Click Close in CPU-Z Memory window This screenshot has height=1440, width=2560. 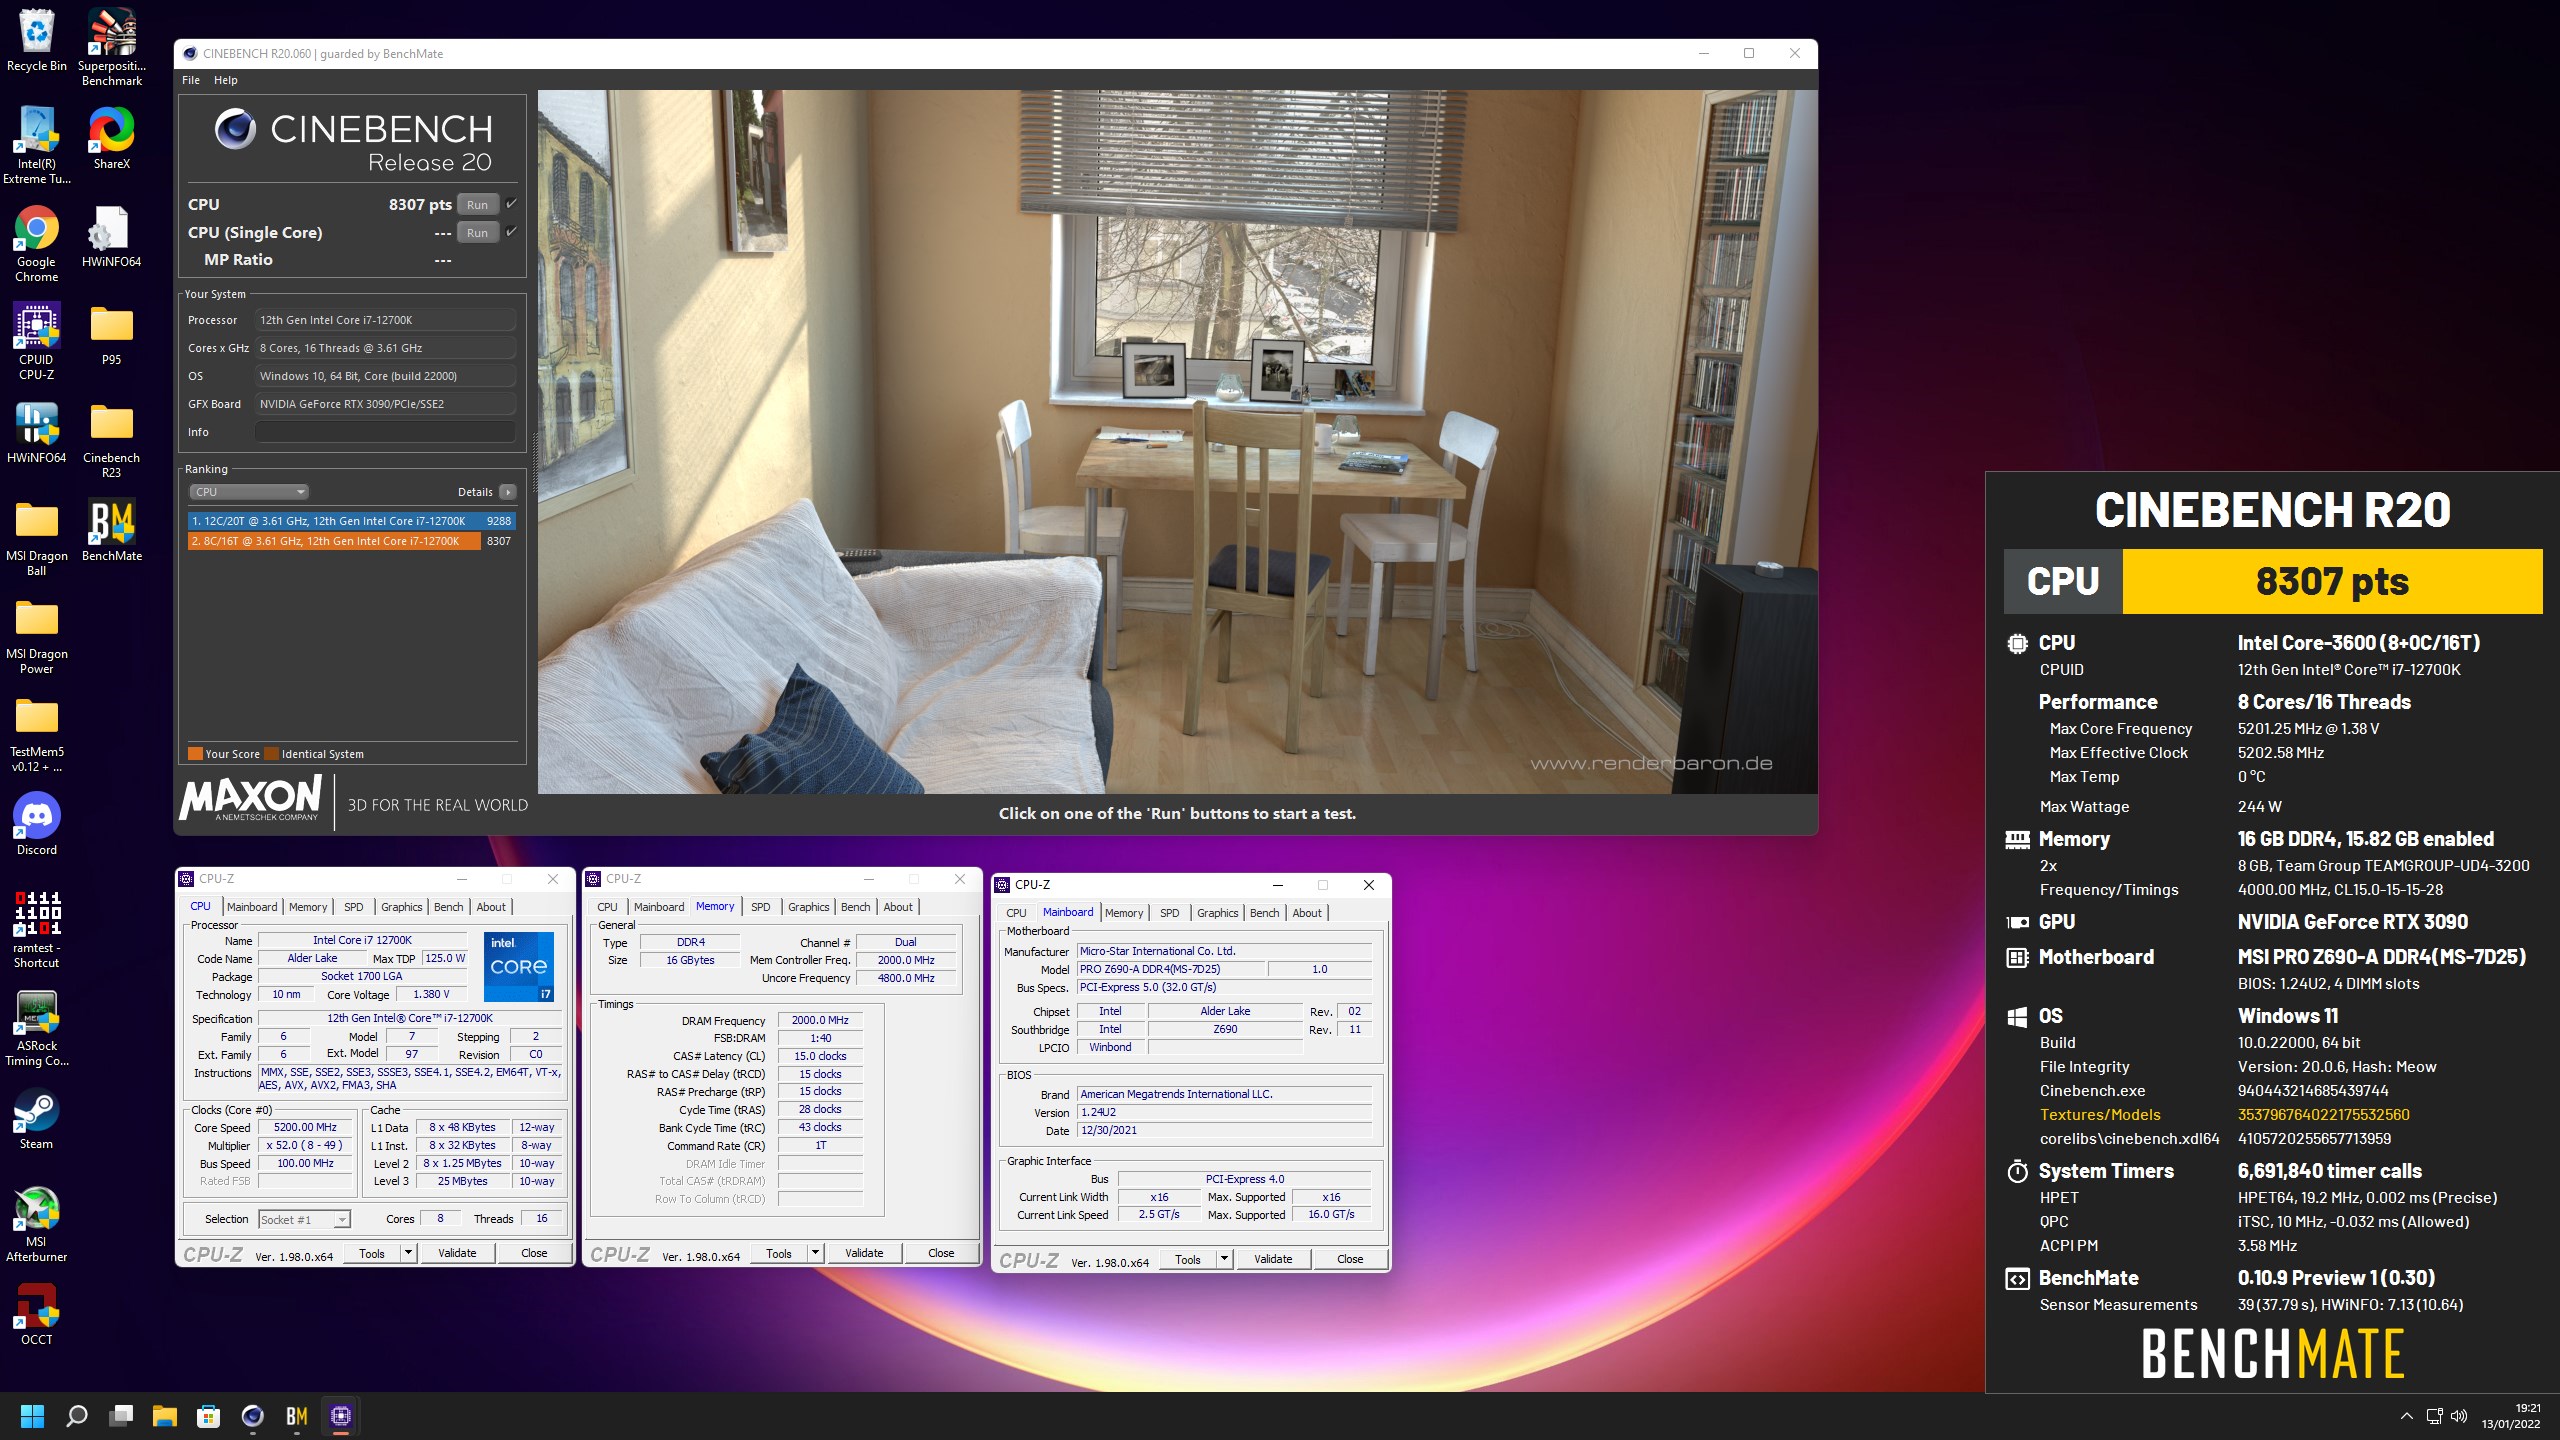click(x=941, y=1253)
